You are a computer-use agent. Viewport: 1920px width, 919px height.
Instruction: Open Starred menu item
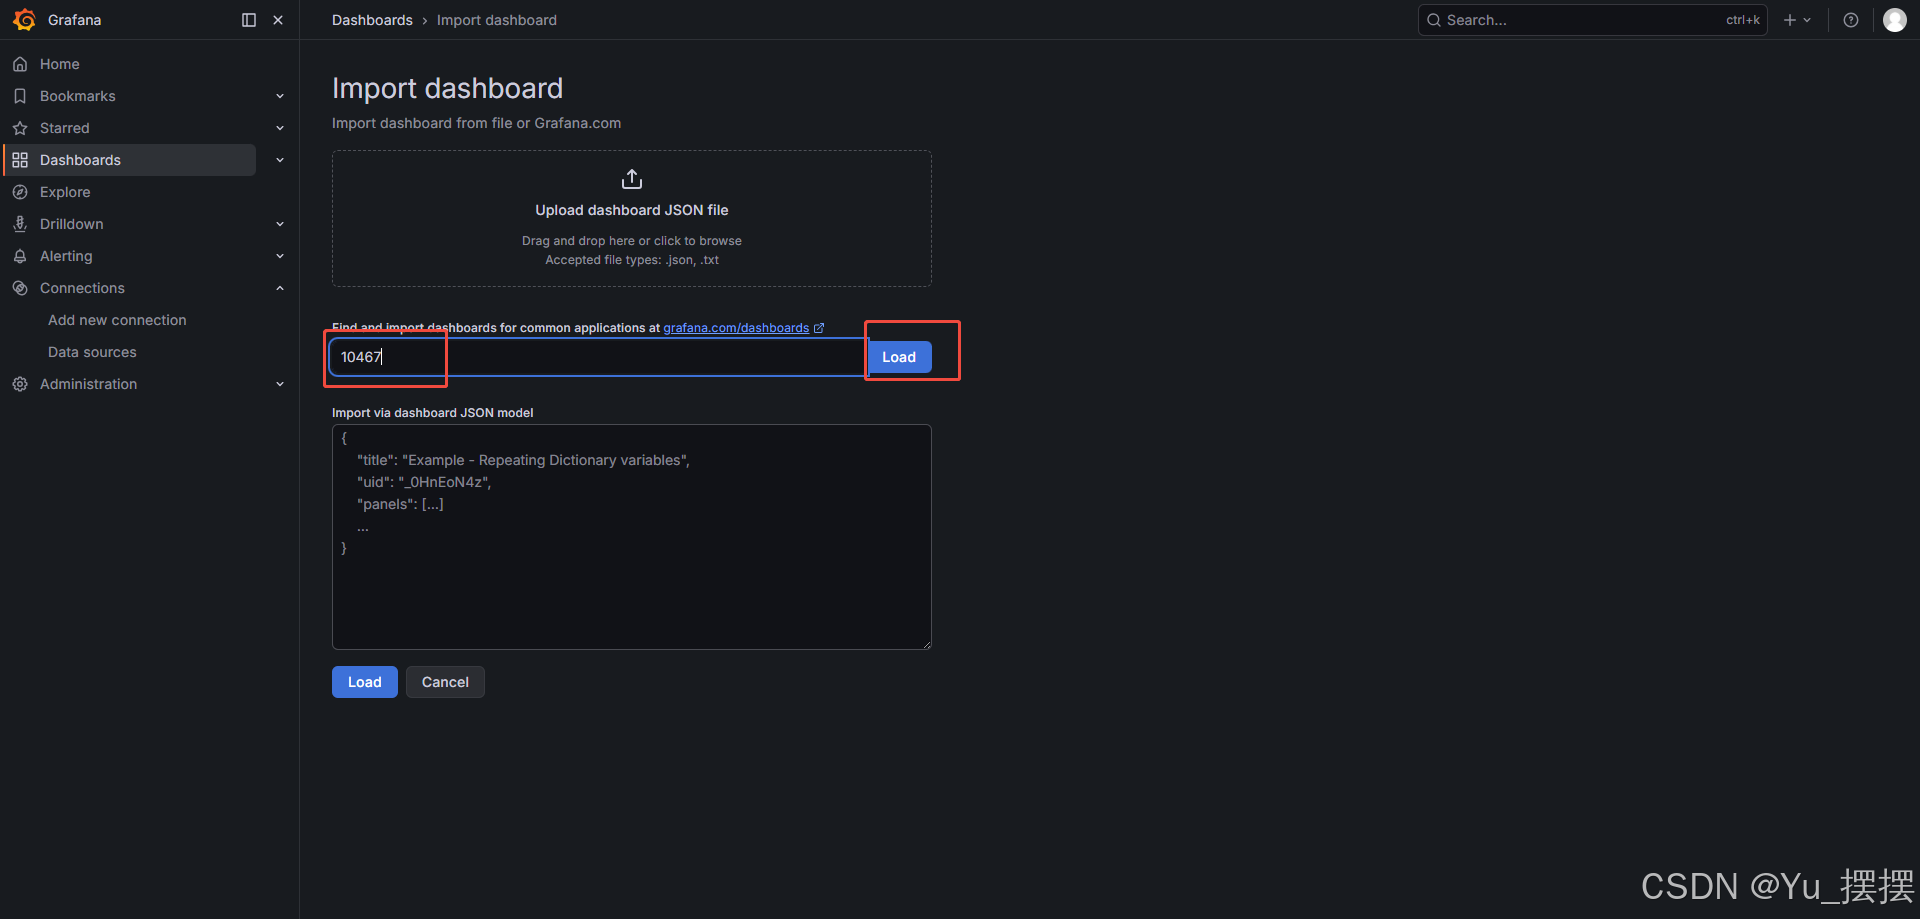[64, 128]
